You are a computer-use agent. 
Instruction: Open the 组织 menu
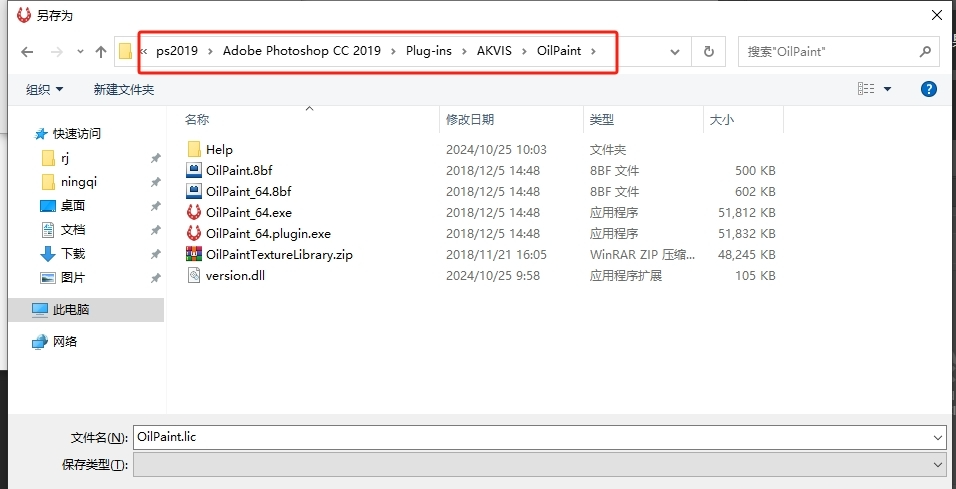pos(45,90)
